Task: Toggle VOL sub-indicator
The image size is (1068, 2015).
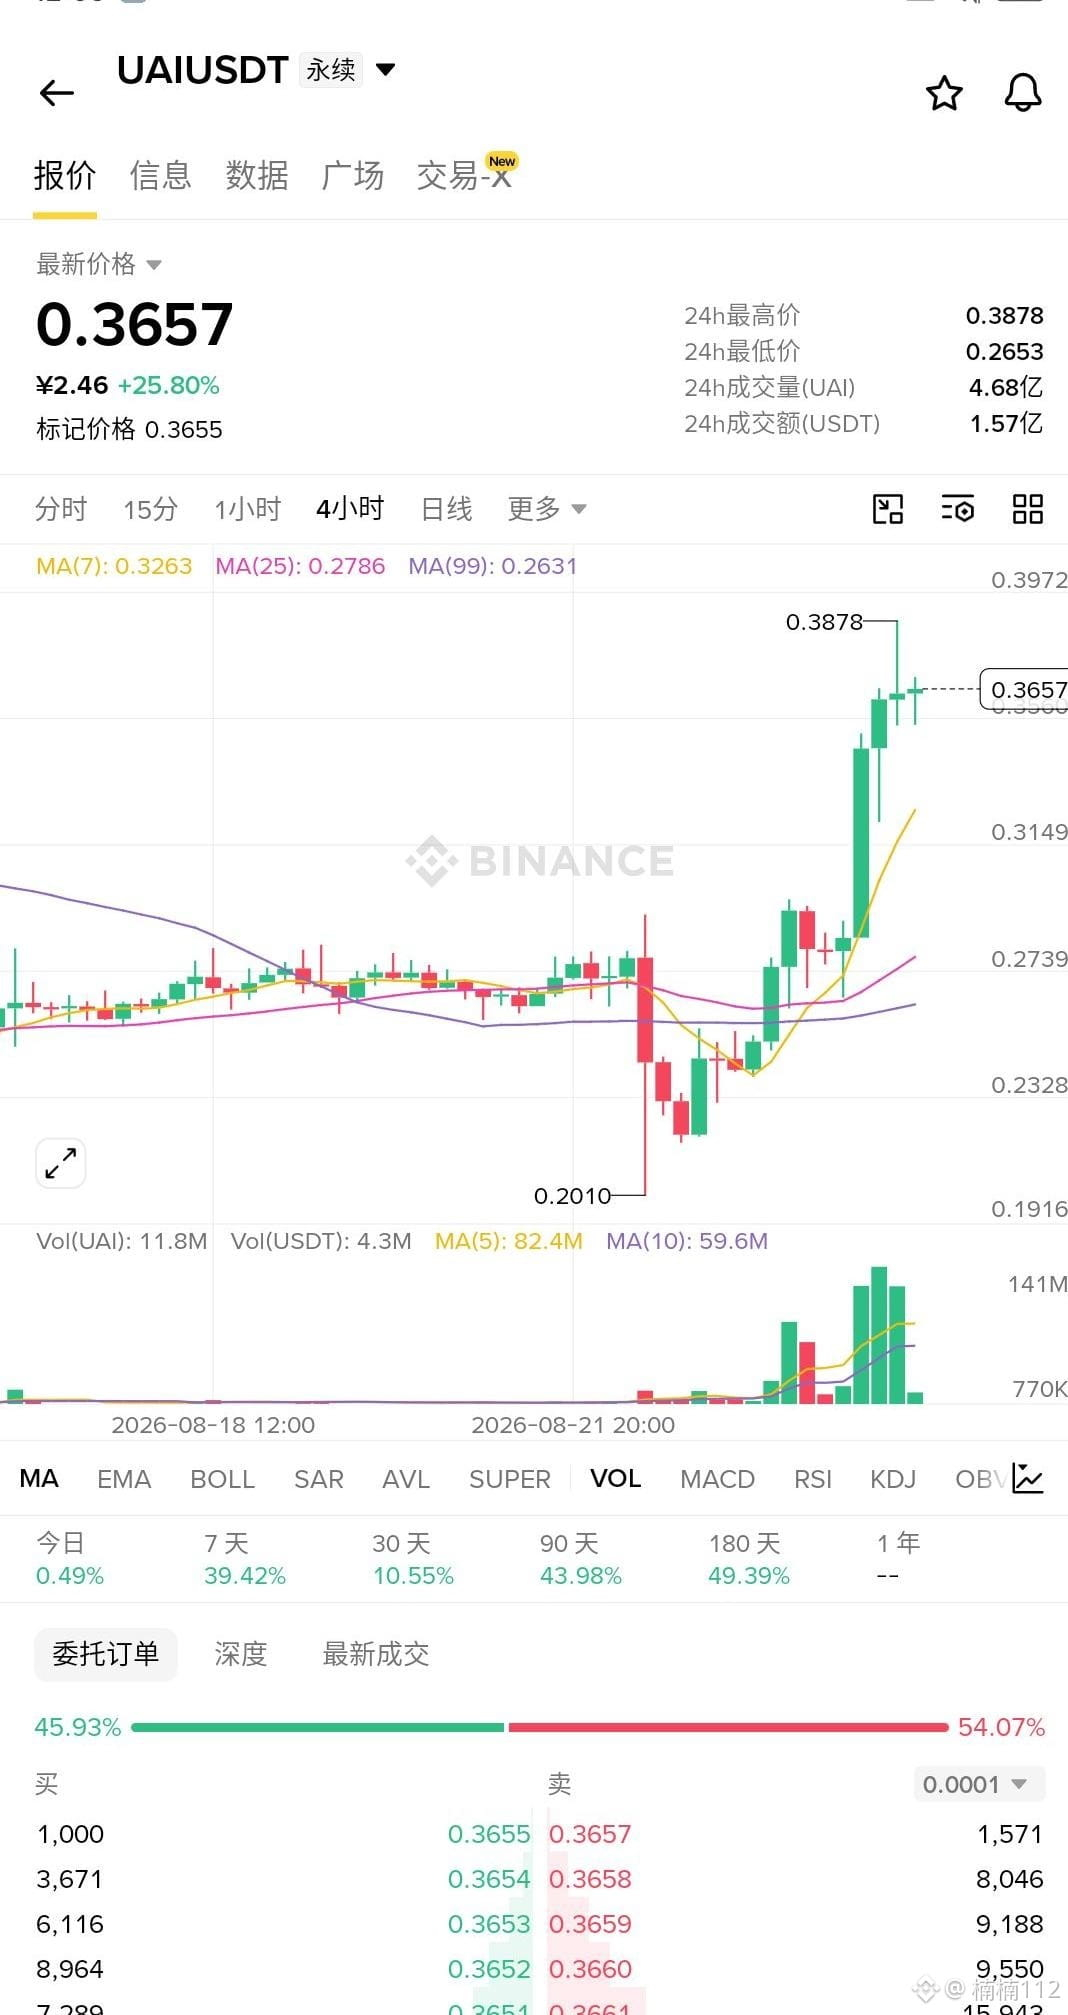Action: (x=616, y=1478)
